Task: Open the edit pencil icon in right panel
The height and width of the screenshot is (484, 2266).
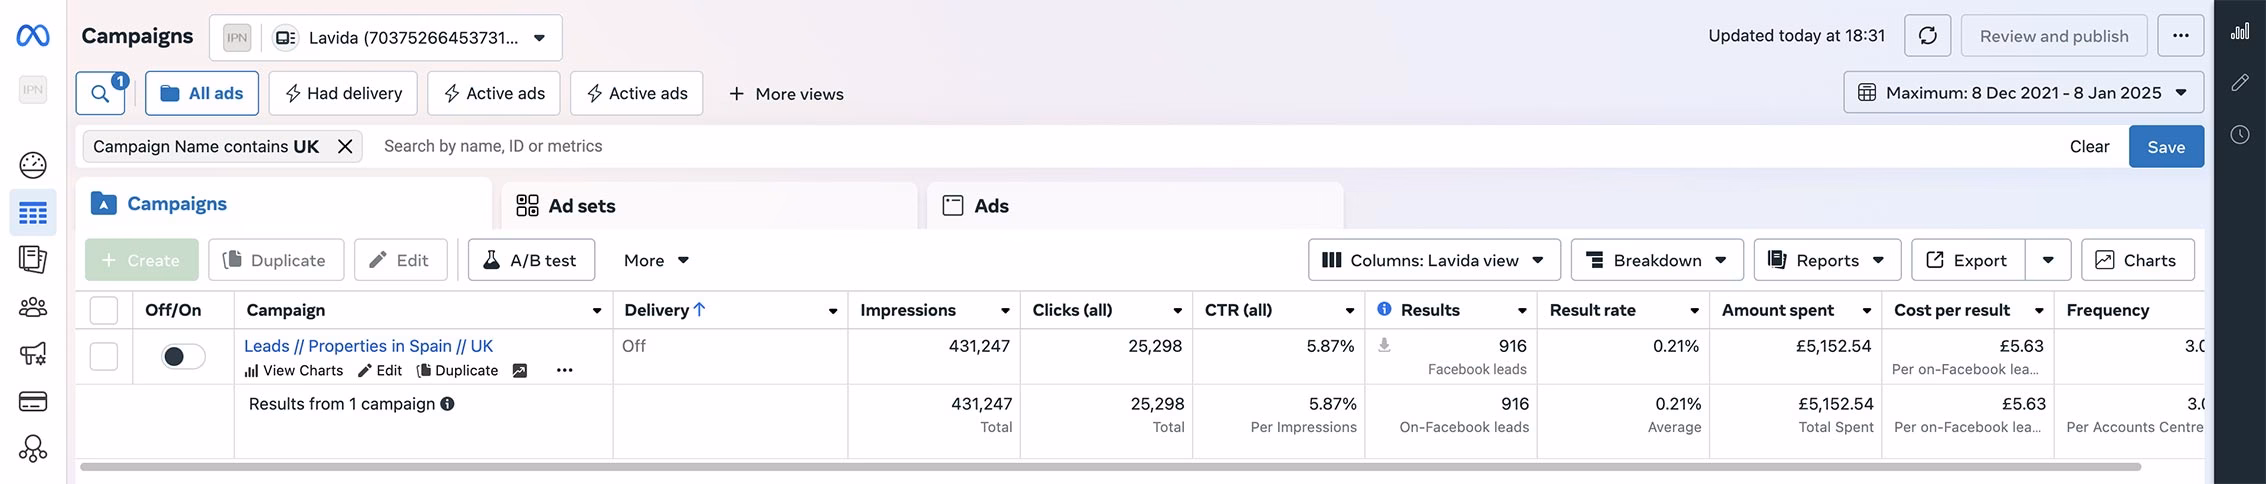Action: click(x=2240, y=83)
